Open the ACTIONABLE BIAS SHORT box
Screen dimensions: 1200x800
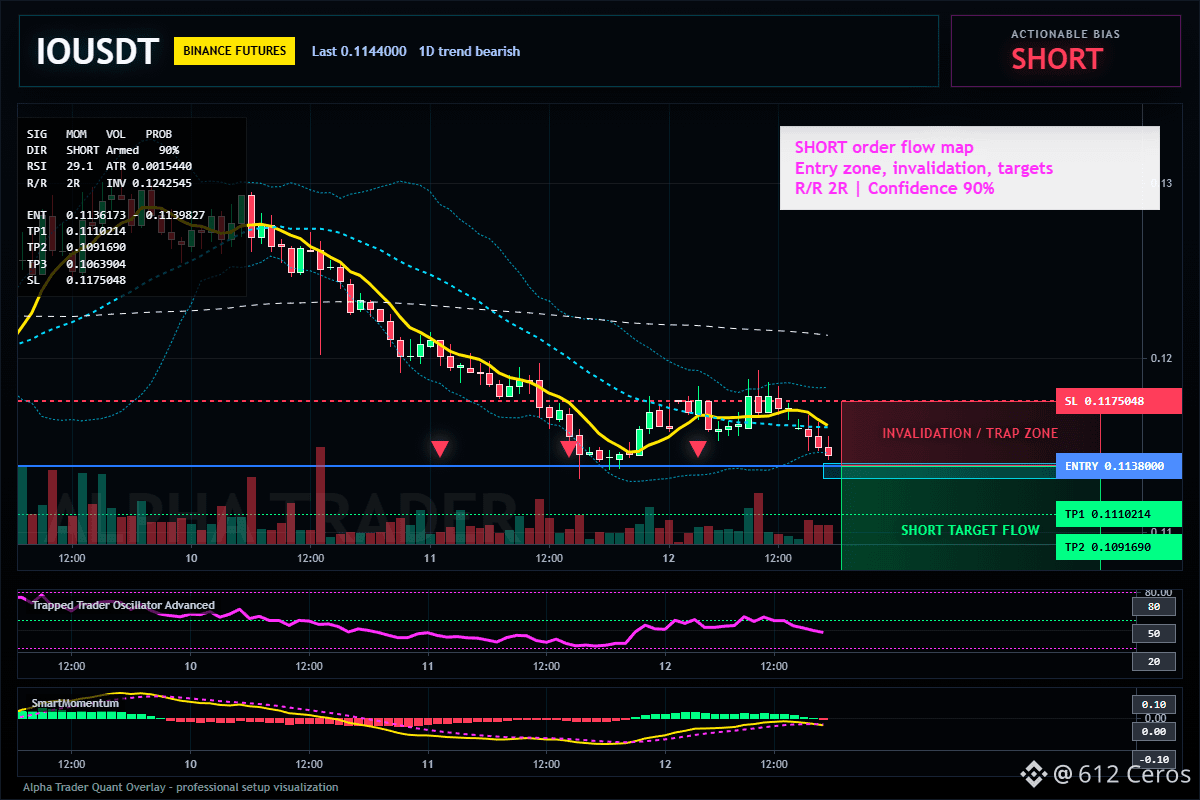tap(1065, 51)
